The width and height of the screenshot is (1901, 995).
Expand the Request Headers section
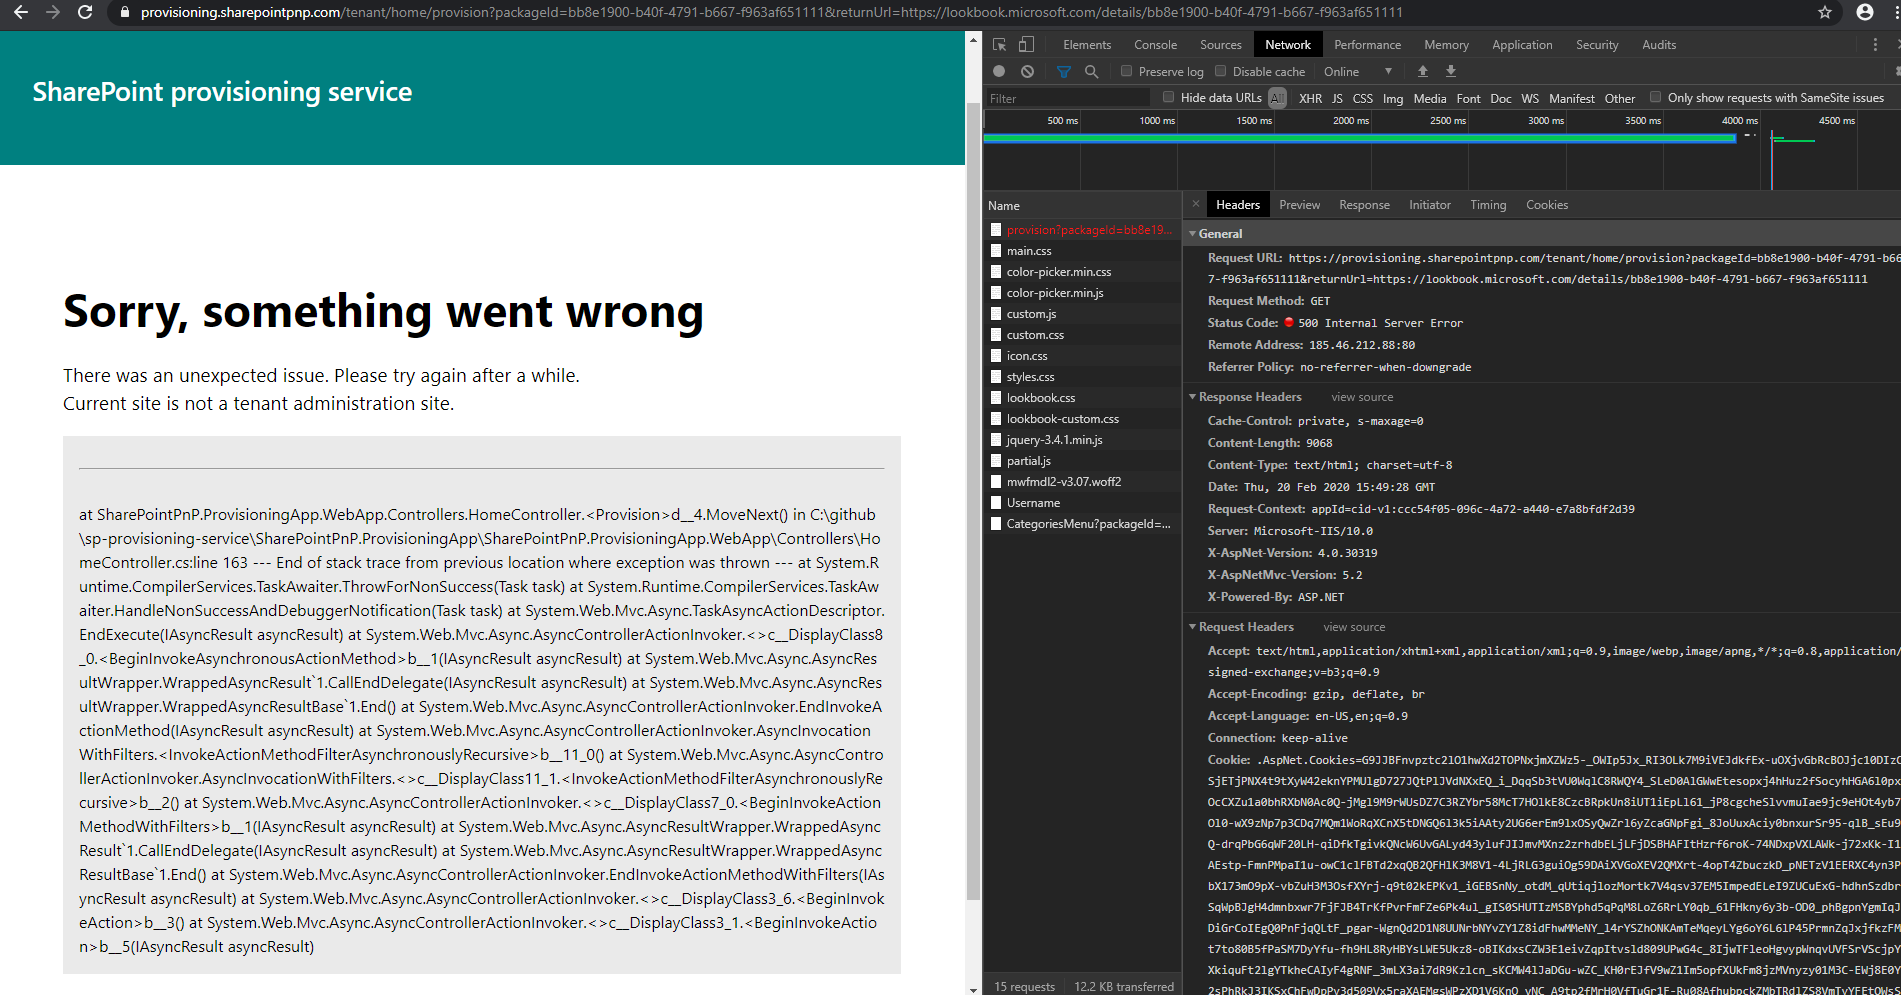pyautogui.click(x=1192, y=626)
